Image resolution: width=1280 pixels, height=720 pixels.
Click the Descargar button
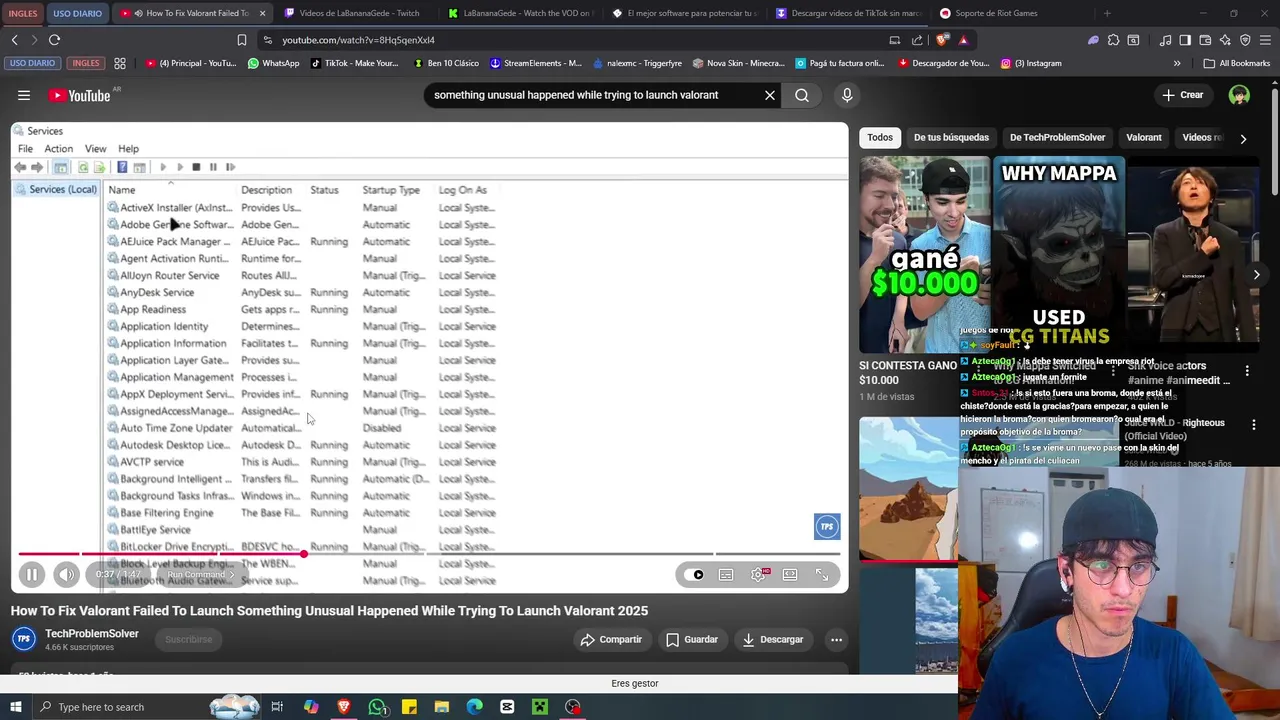coord(773,640)
